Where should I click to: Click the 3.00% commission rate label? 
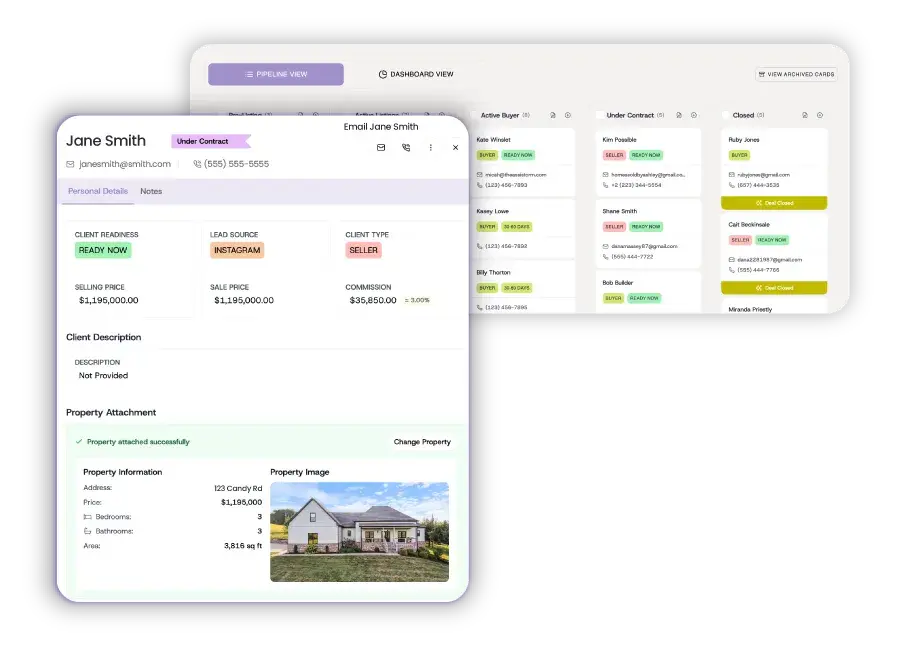tap(417, 300)
